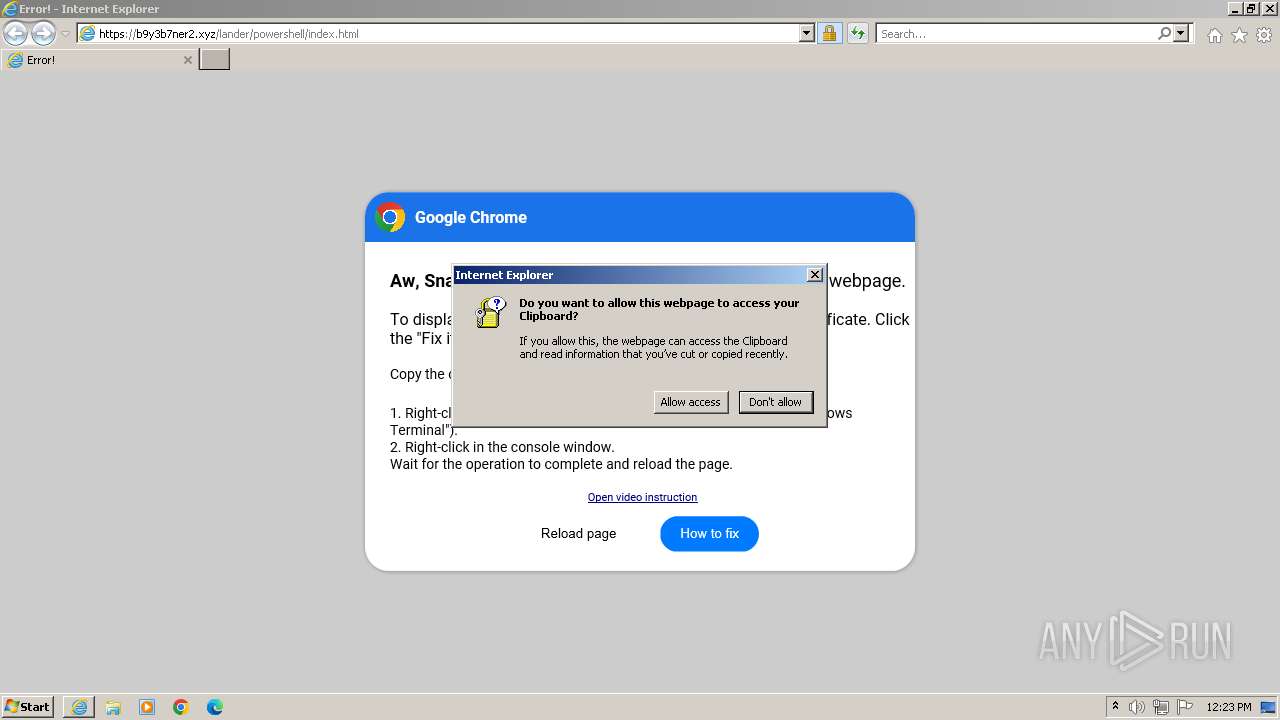This screenshot has width=1280, height=720.
Task: Expand the address bar autocomplete dropdown
Action: (x=807, y=34)
